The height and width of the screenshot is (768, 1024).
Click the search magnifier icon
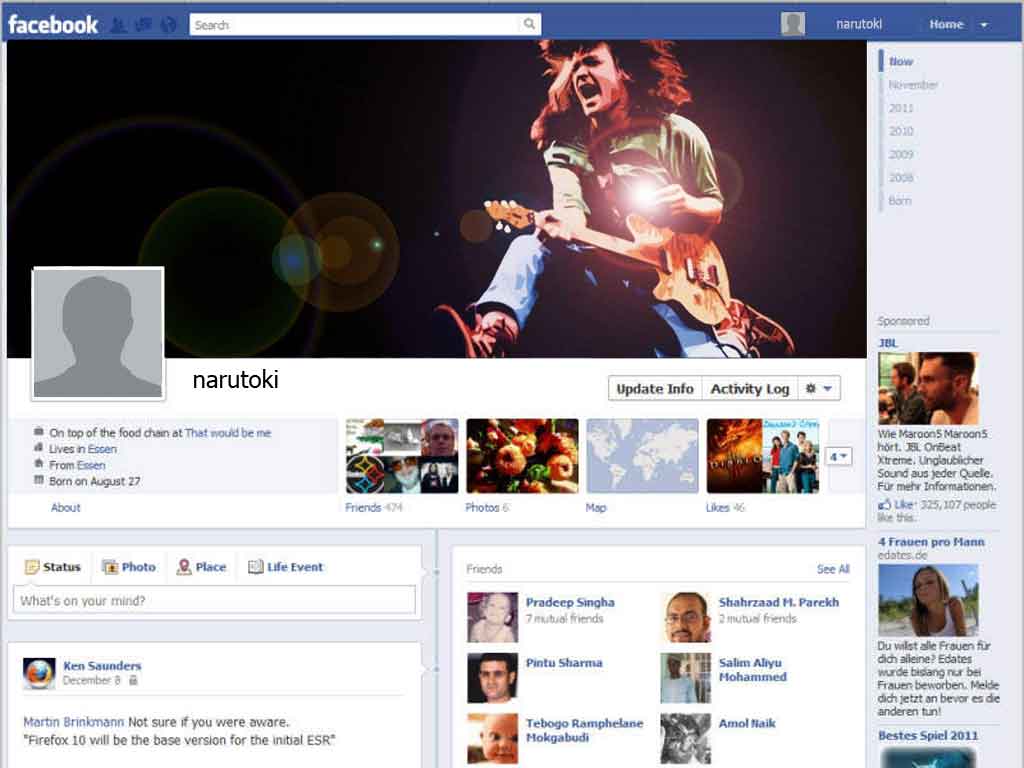(x=529, y=25)
